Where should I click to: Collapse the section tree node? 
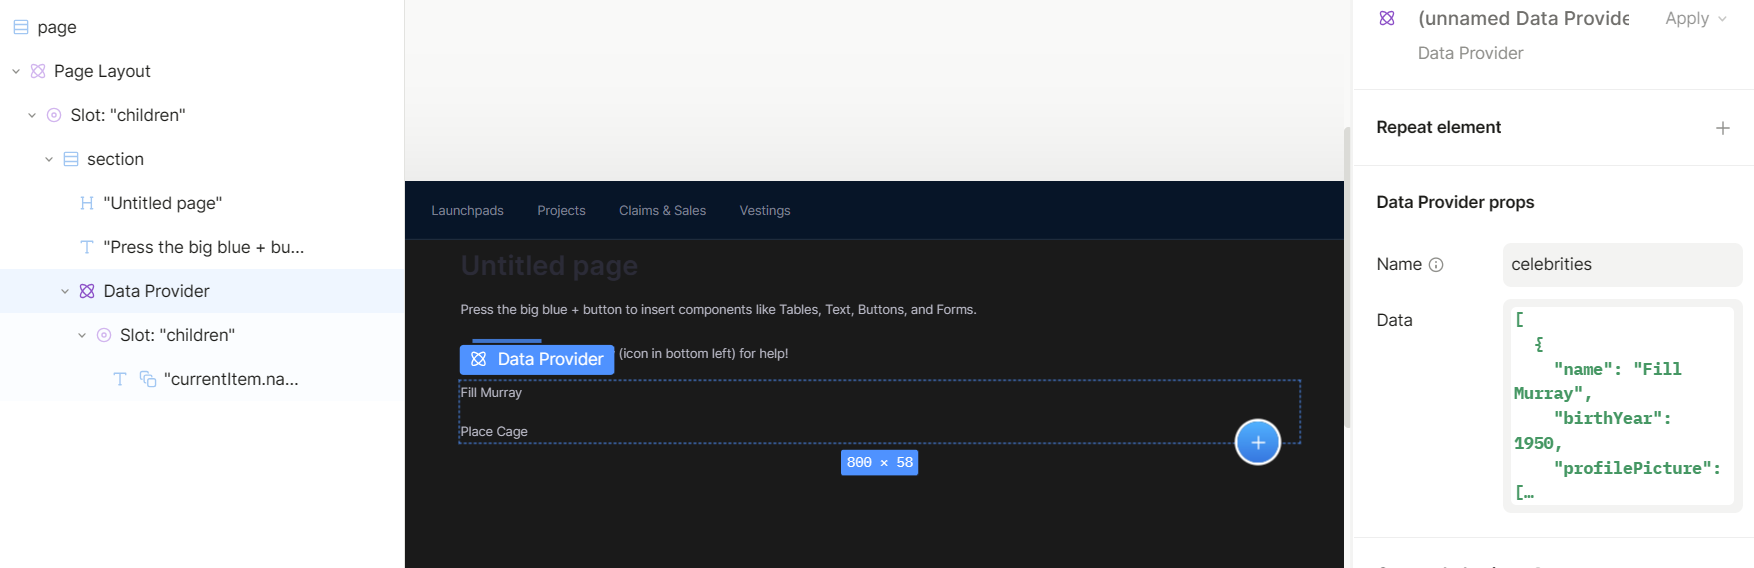pyautogui.click(x=49, y=159)
